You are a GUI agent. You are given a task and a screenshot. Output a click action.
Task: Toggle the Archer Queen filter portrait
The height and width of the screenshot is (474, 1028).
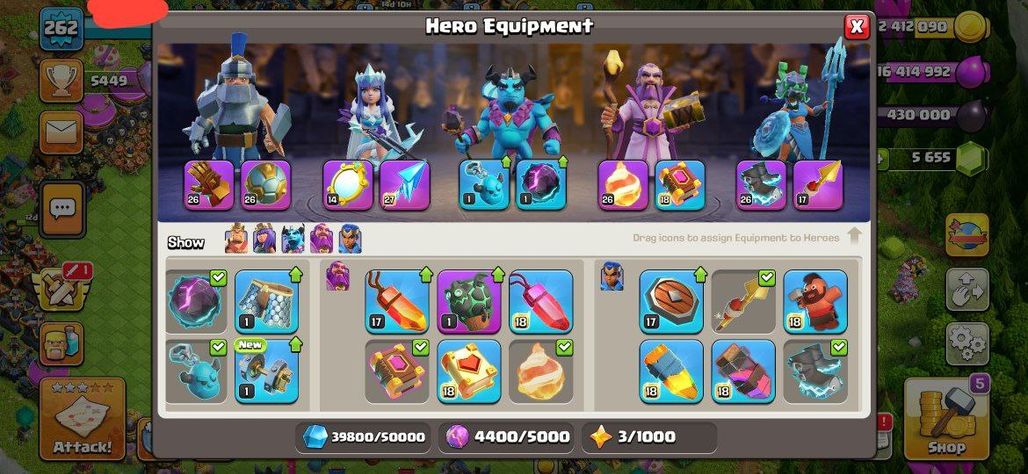264,239
